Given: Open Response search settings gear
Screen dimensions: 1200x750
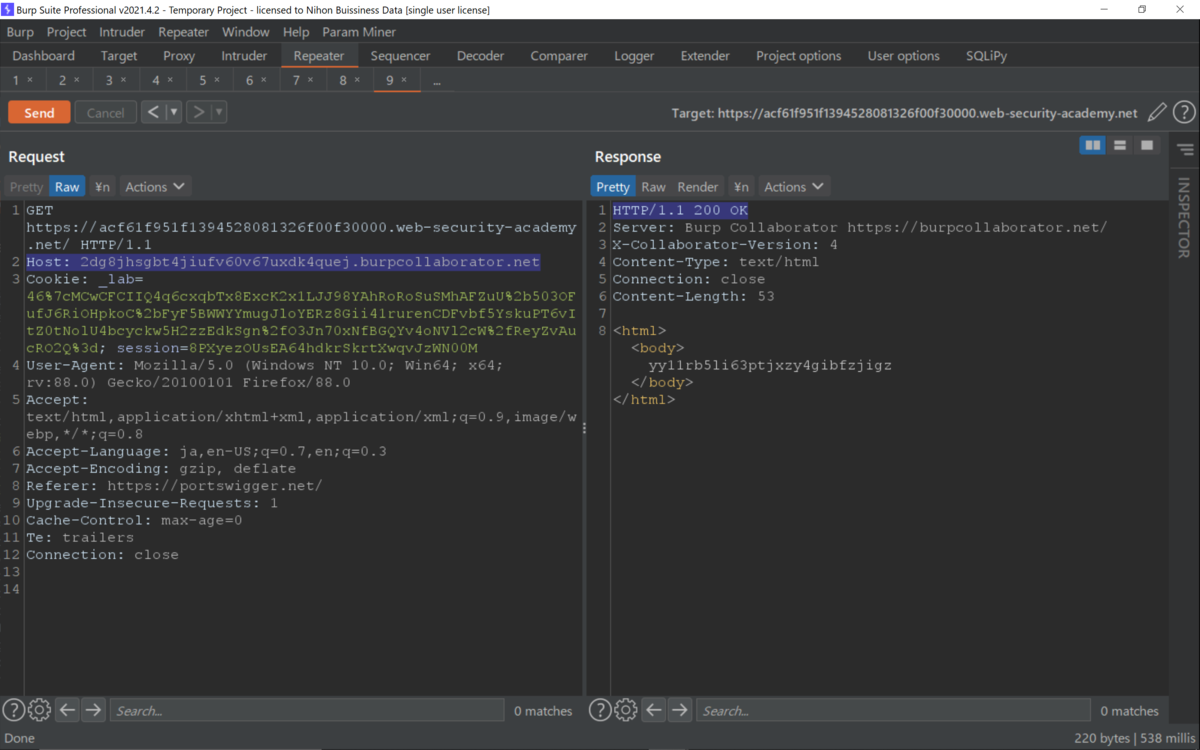Looking at the screenshot, I should click(x=626, y=710).
